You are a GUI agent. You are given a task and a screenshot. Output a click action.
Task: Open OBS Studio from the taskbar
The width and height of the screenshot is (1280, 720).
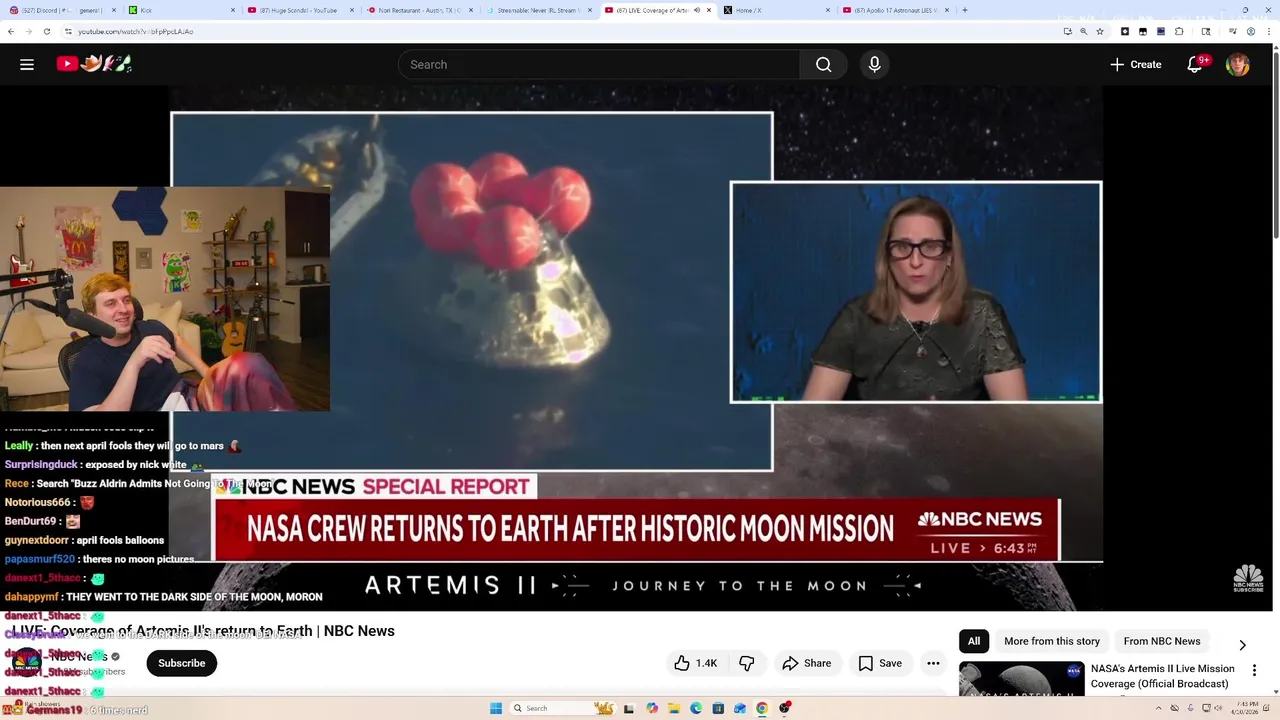click(785, 708)
